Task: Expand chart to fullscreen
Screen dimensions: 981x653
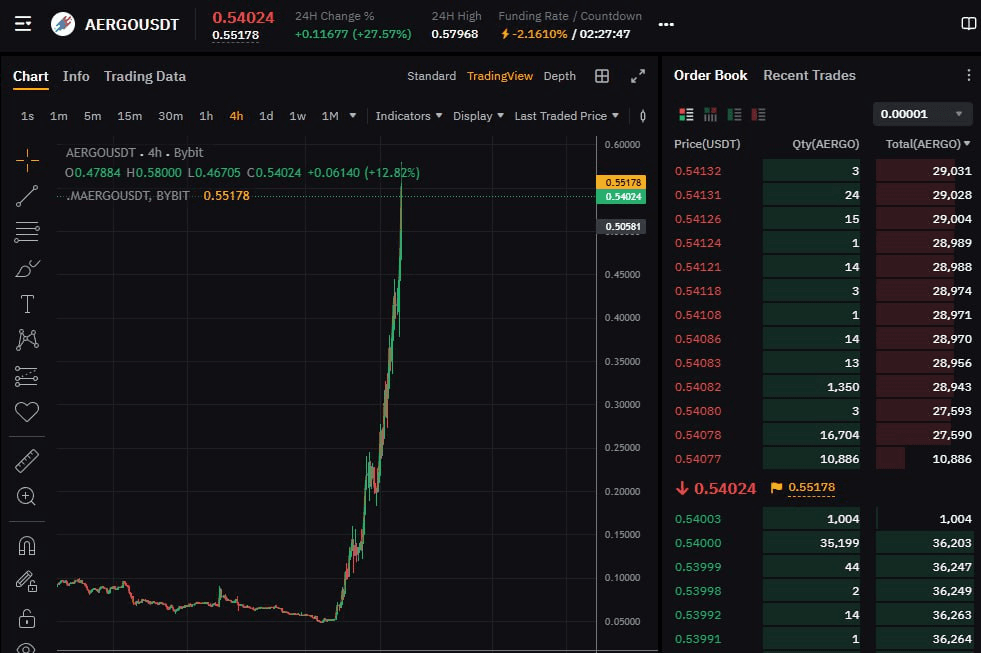Action: (638, 76)
